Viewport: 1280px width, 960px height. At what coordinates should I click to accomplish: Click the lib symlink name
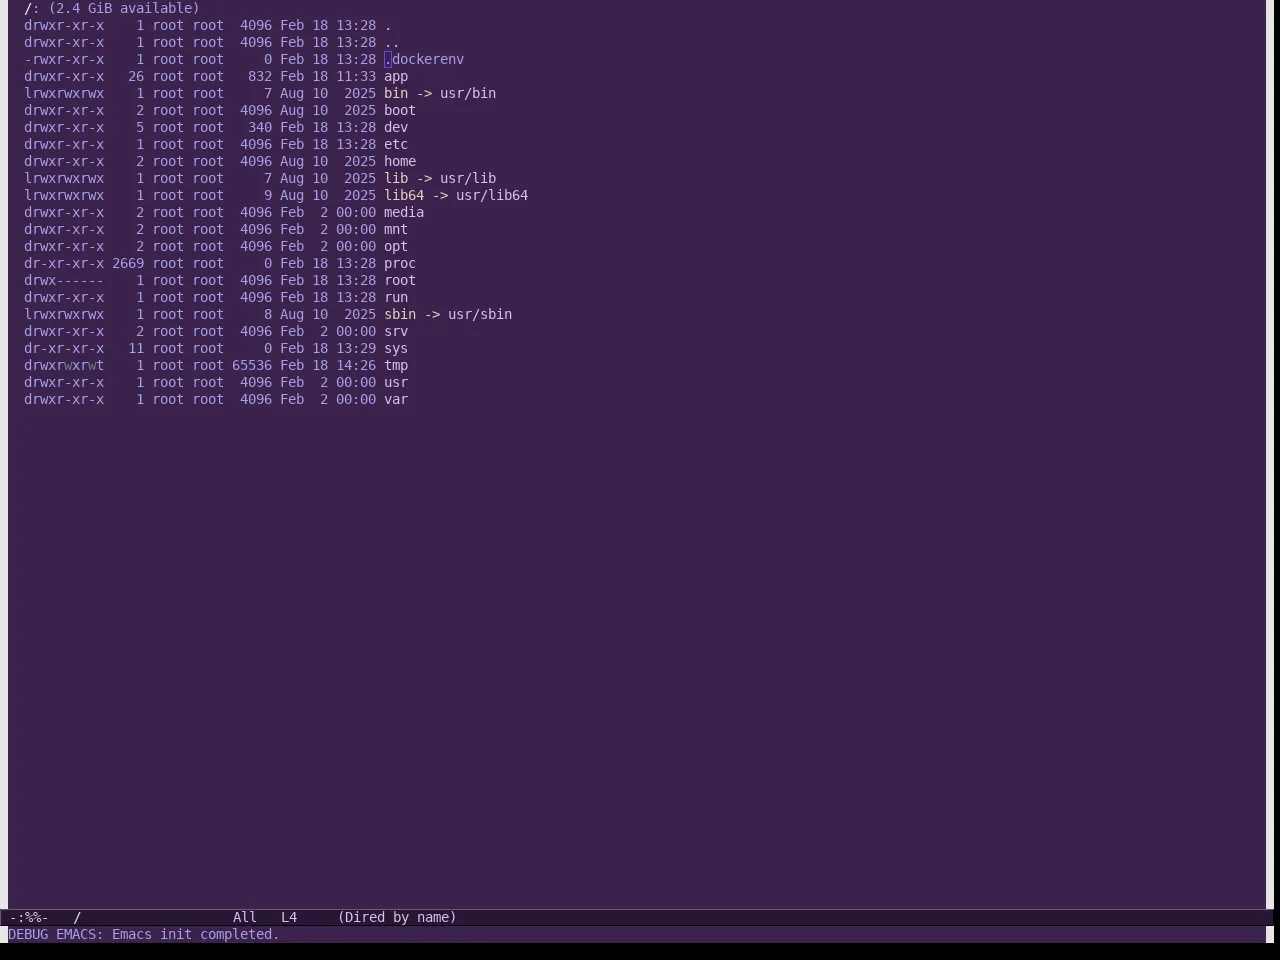click(396, 178)
